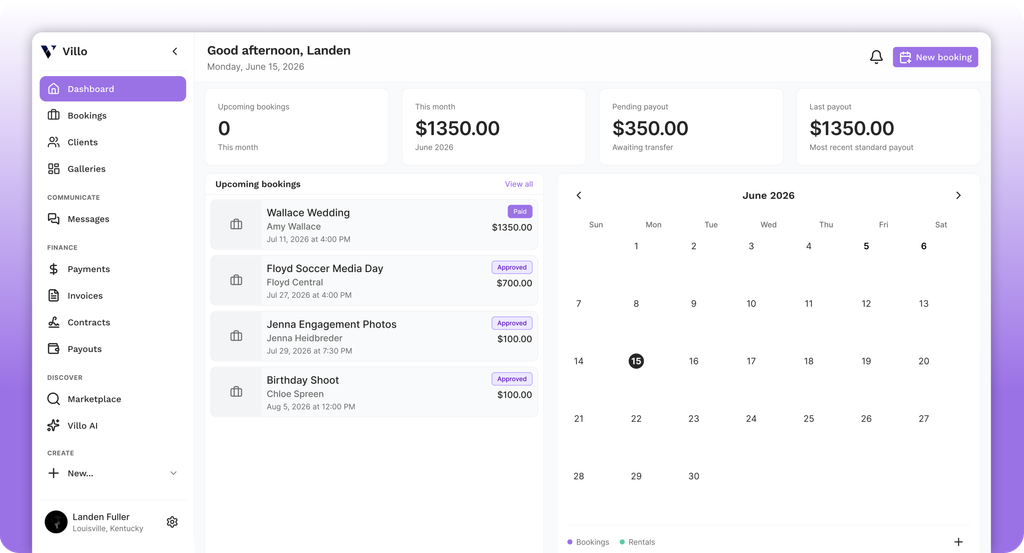
Task: Click the Paid badge on Wallace Wedding
Action: pyautogui.click(x=520, y=212)
